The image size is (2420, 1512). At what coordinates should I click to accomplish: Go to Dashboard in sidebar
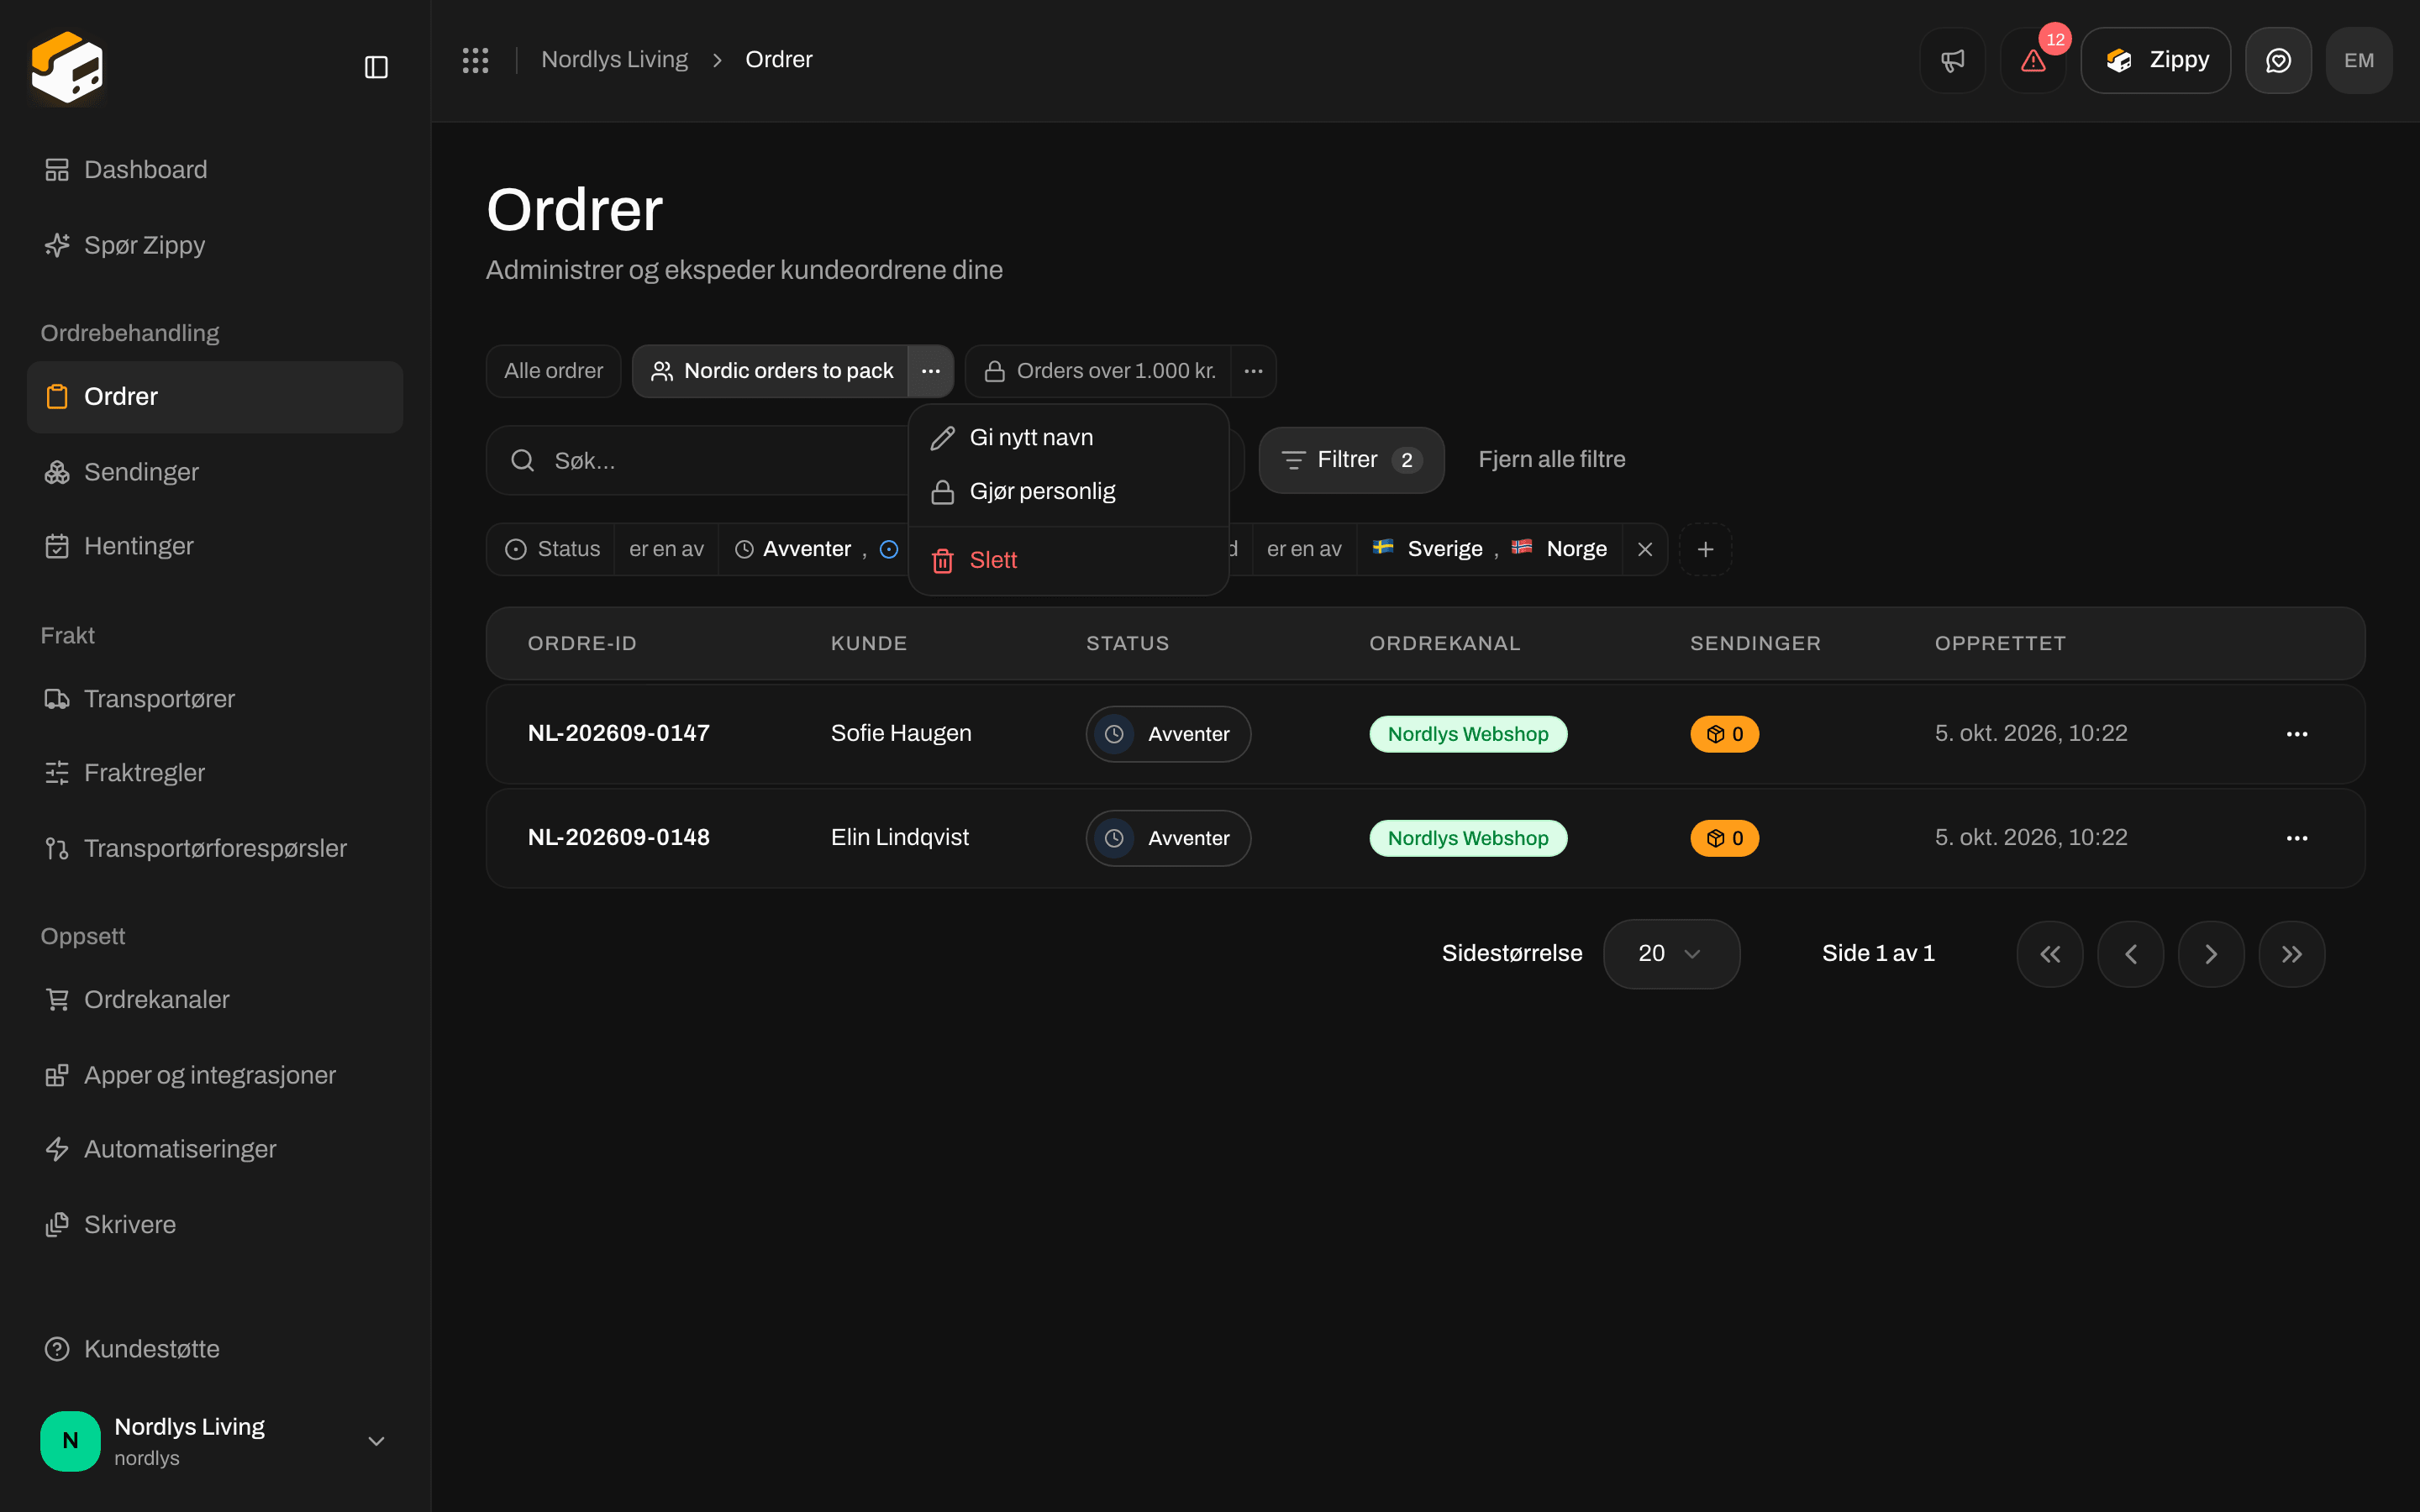coord(215,170)
